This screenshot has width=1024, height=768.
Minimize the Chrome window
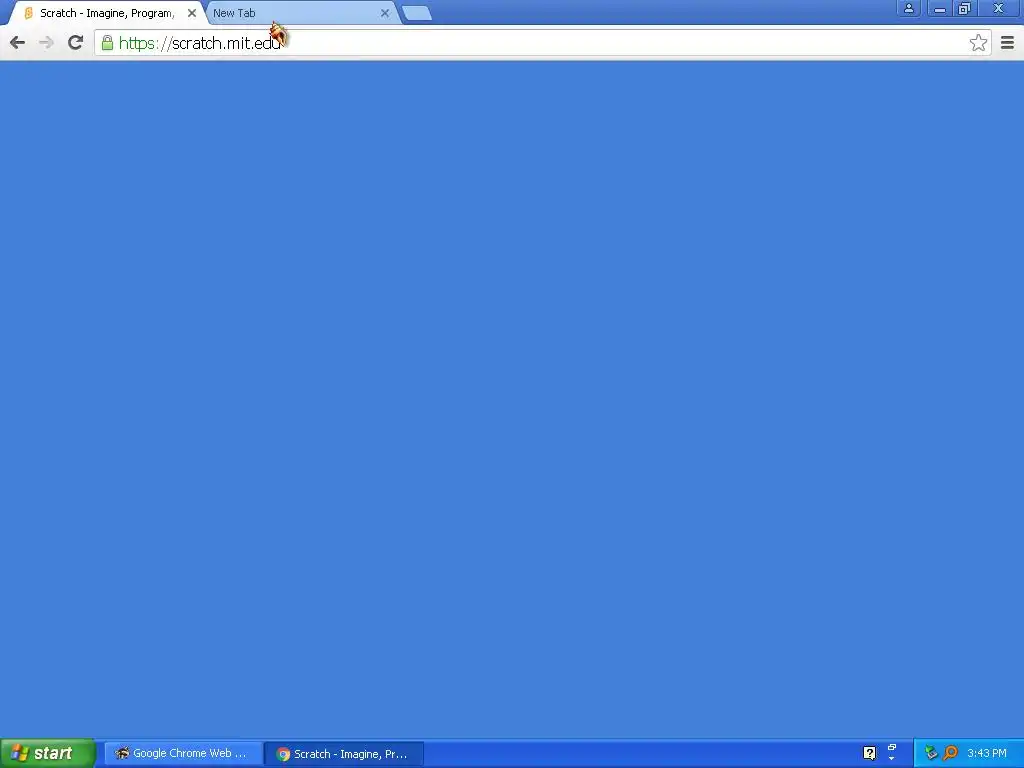[939, 8]
